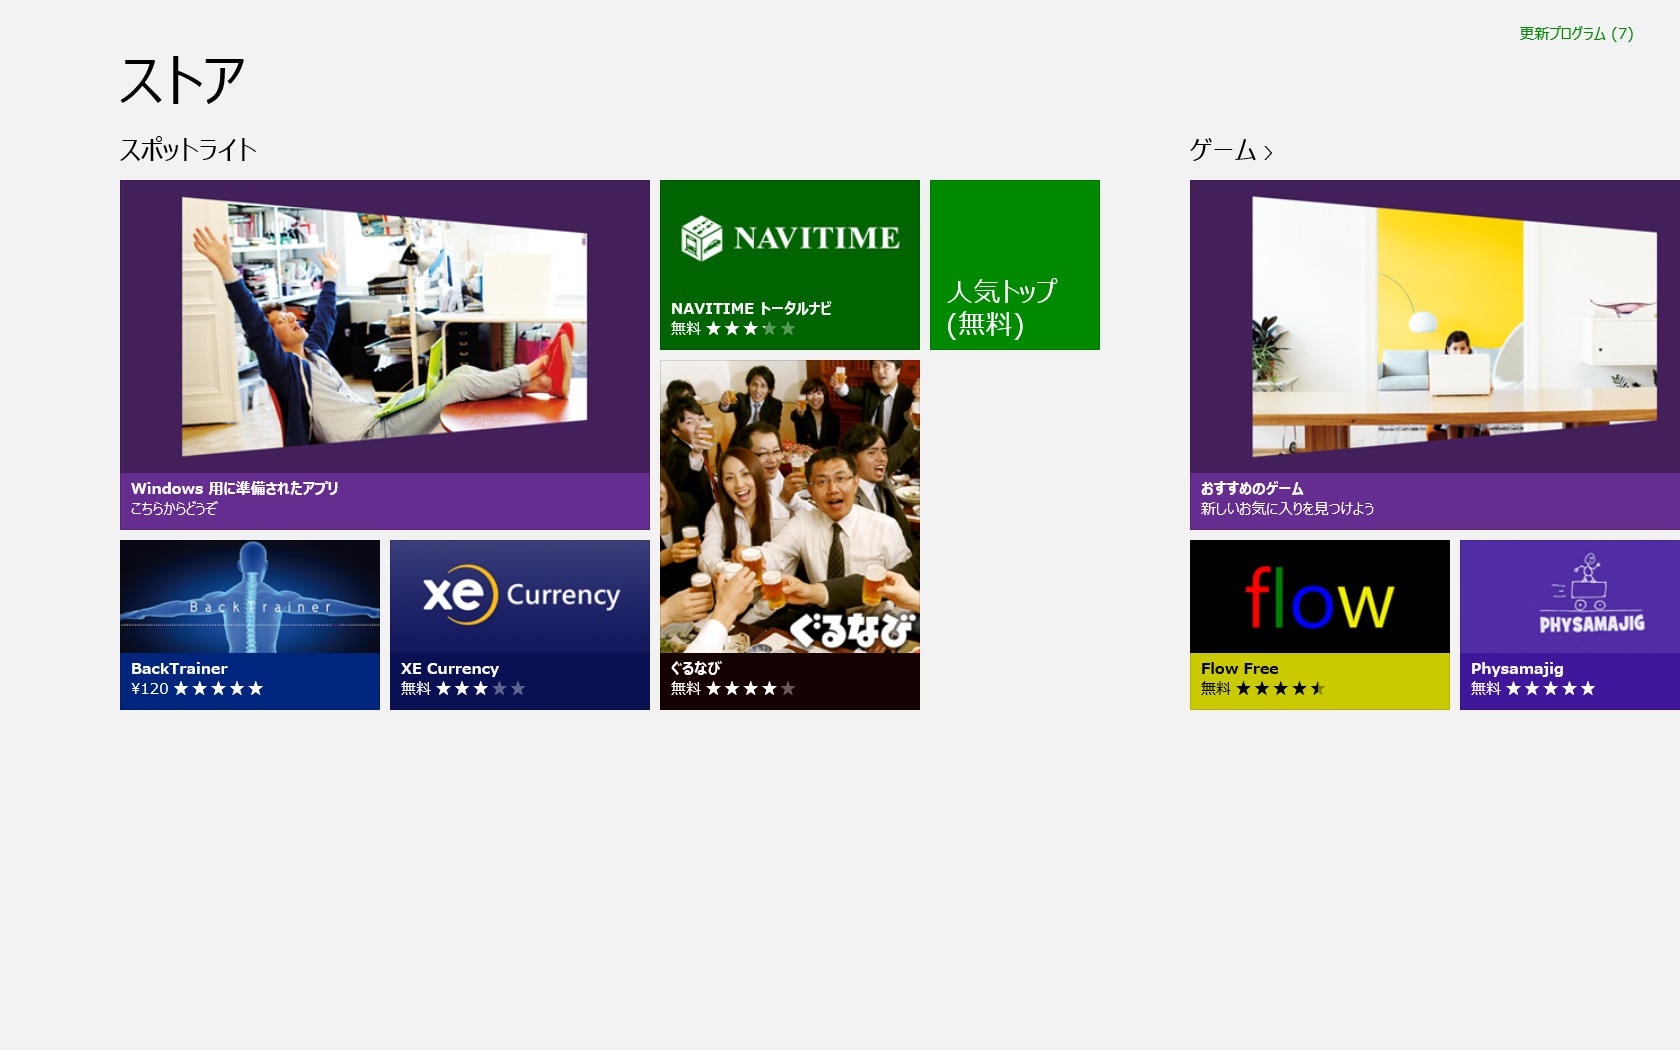Click the BackTrainer star rating
Screen dimensions: 1680x1050
click(219, 688)
